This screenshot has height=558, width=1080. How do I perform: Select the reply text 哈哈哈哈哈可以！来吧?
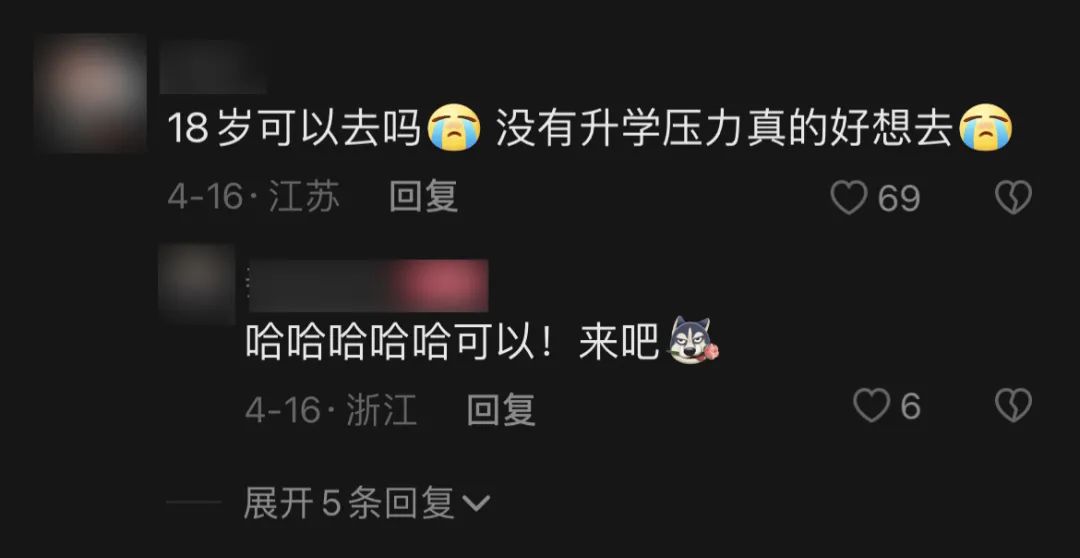tap(453, 341)
